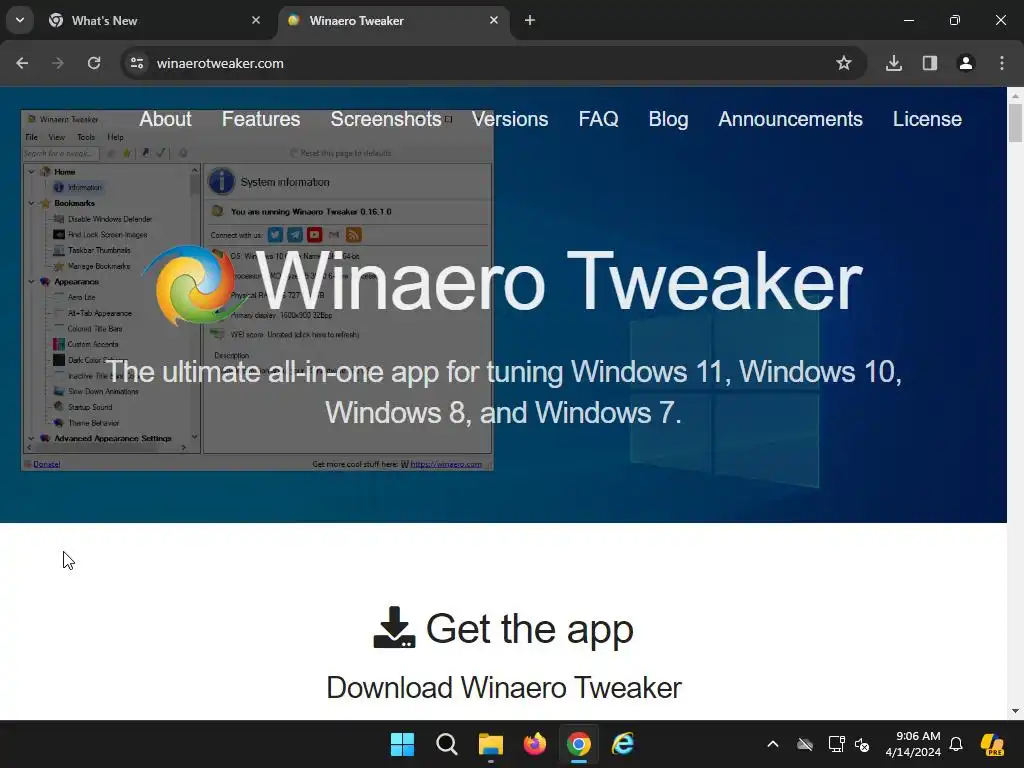
Task: Open Chrome side panel
Action: coord(930,63)
